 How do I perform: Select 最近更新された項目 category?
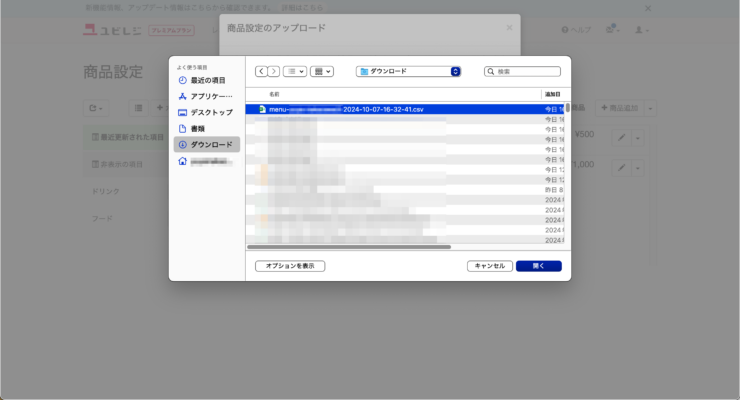click(127, 137)
